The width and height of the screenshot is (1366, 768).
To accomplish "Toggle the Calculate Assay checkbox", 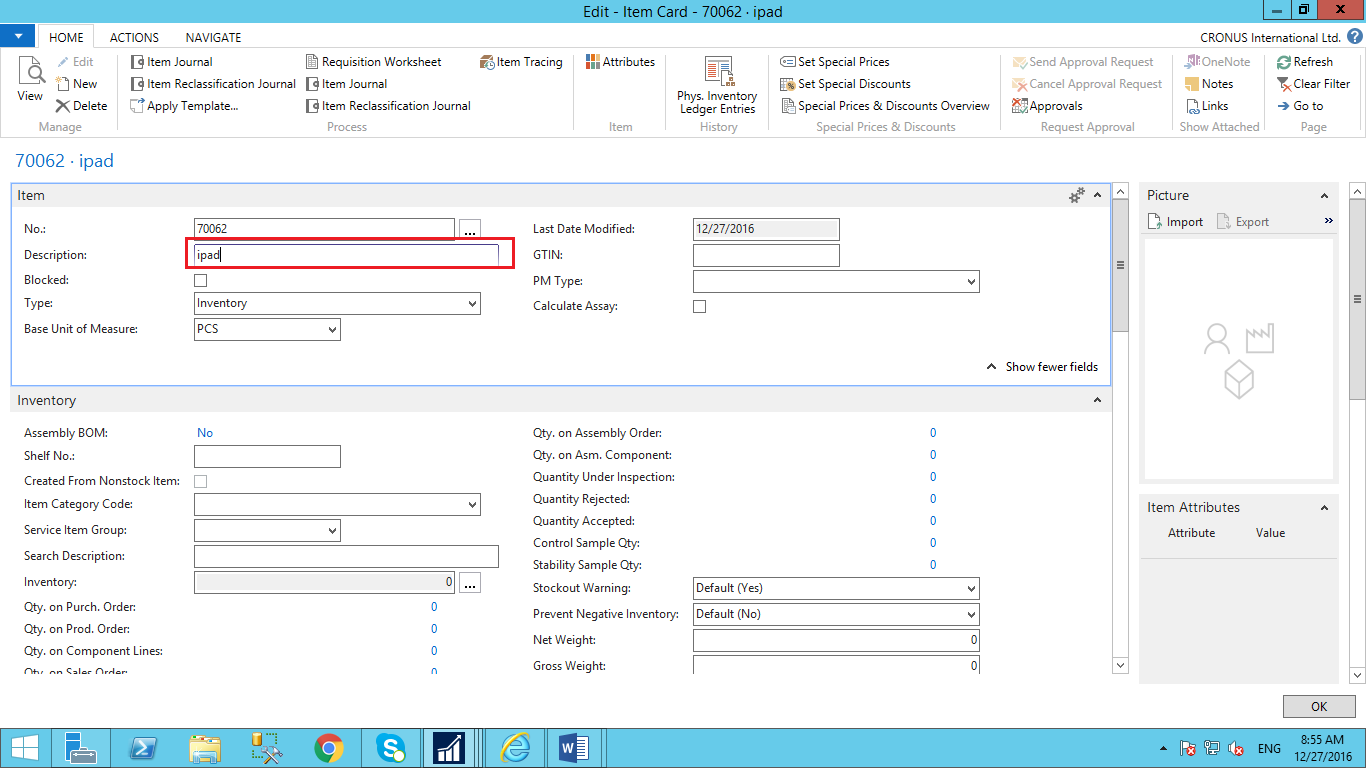I will (700, 306).
